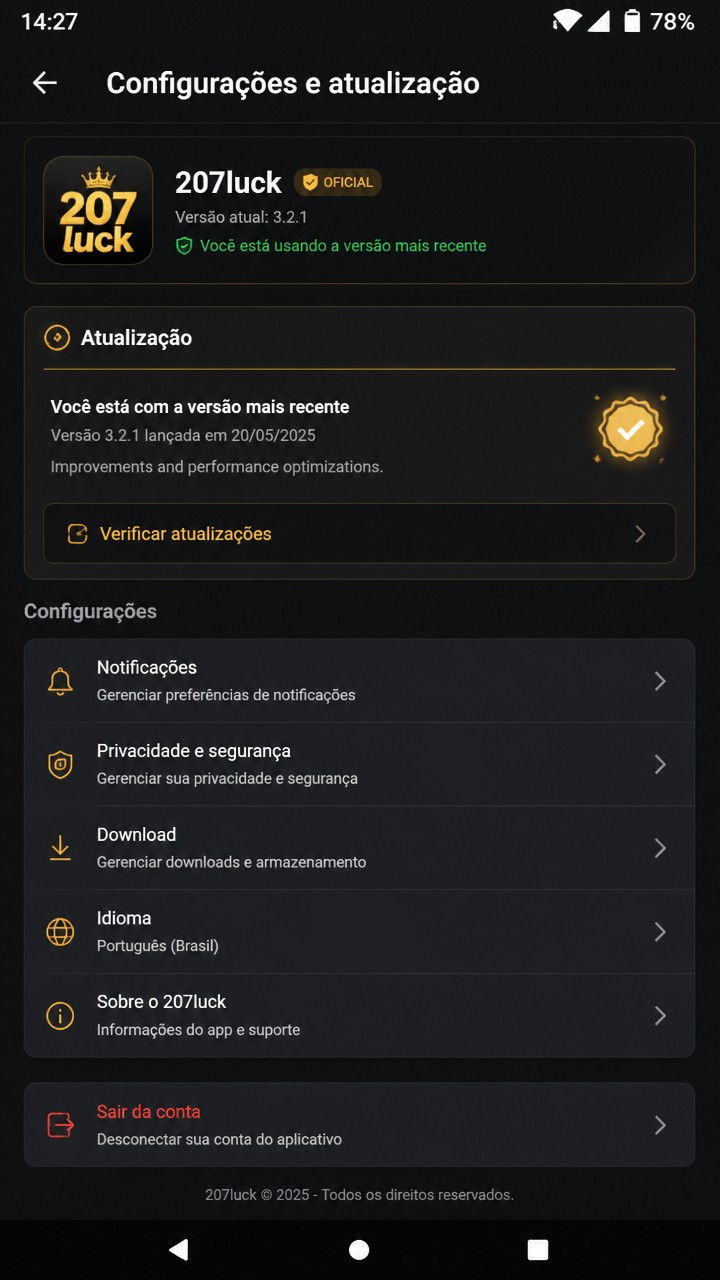
Task: Select Sobre o 207luck entry
Action: [x=359, y=1016]
